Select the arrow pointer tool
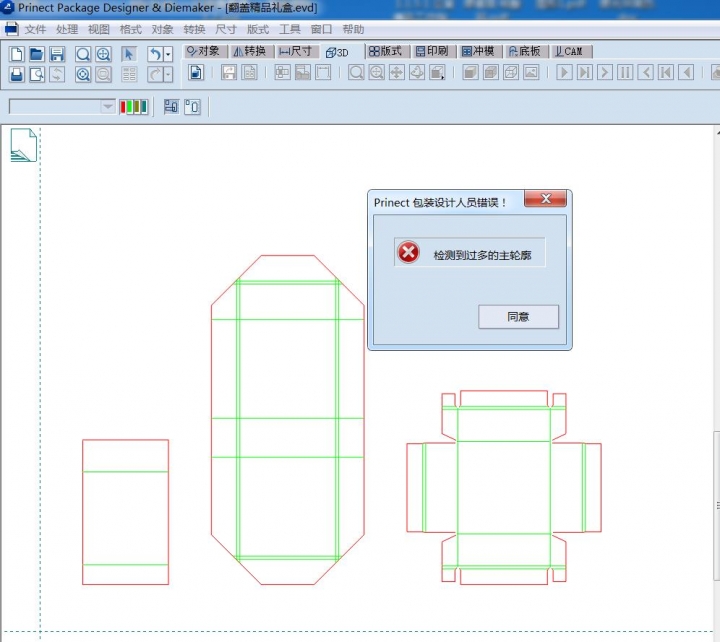Viewport: 720px width, 642px height. [x=129, y=54]
